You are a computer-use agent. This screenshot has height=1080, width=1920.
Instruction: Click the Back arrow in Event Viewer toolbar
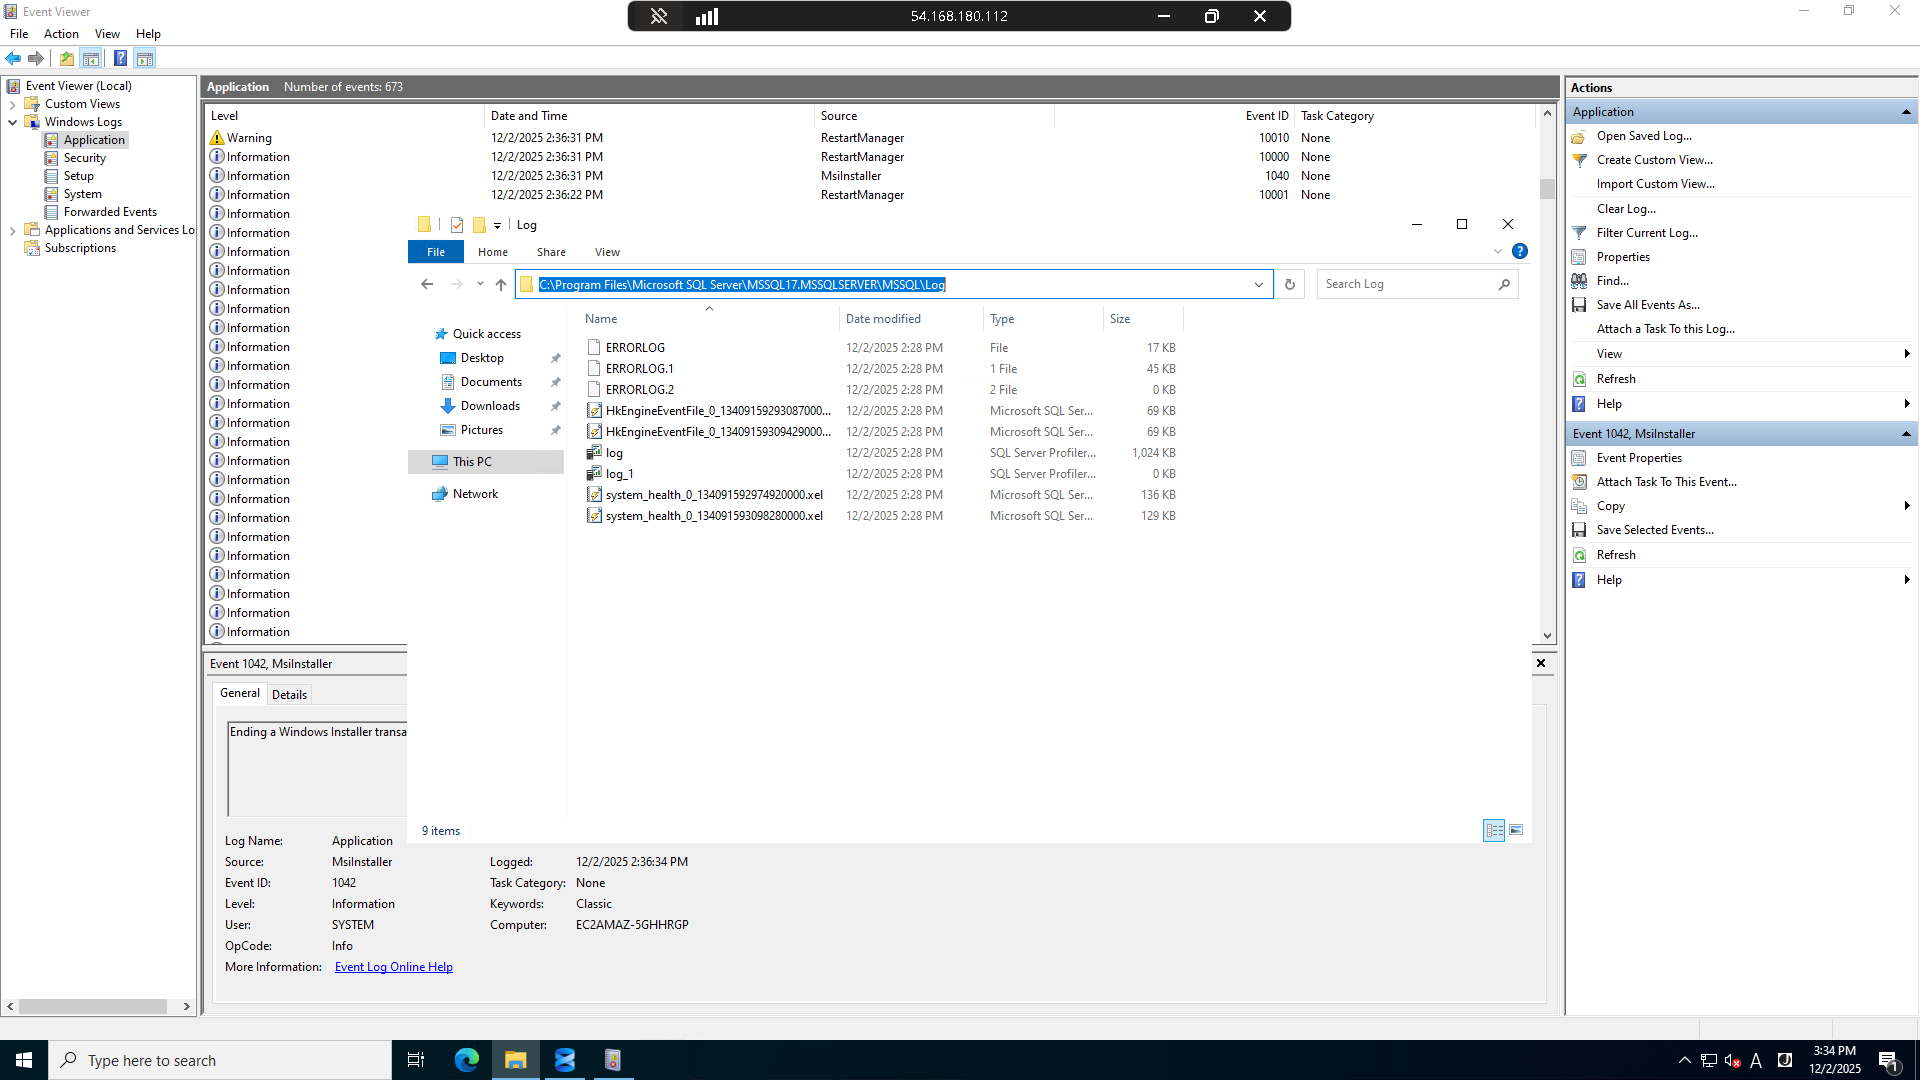coord(13,58)
